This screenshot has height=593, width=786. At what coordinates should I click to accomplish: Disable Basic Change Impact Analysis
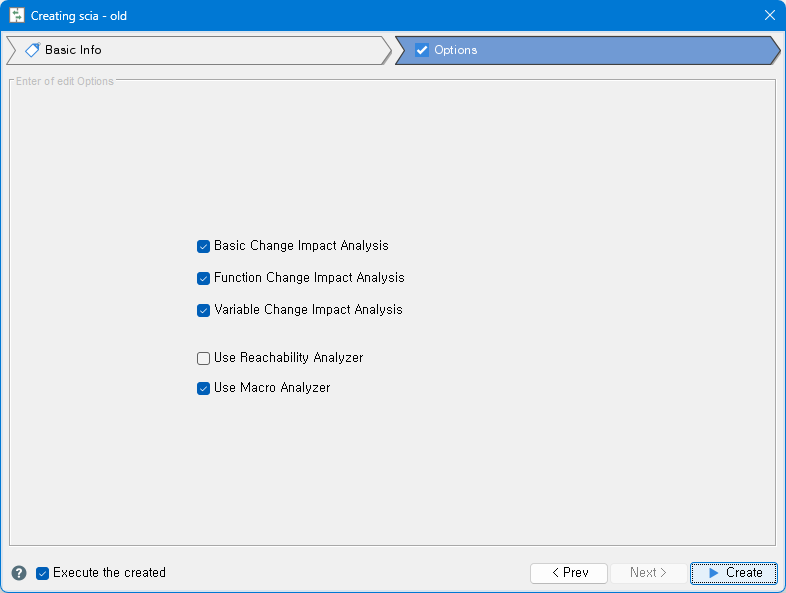tap(204, 246)
